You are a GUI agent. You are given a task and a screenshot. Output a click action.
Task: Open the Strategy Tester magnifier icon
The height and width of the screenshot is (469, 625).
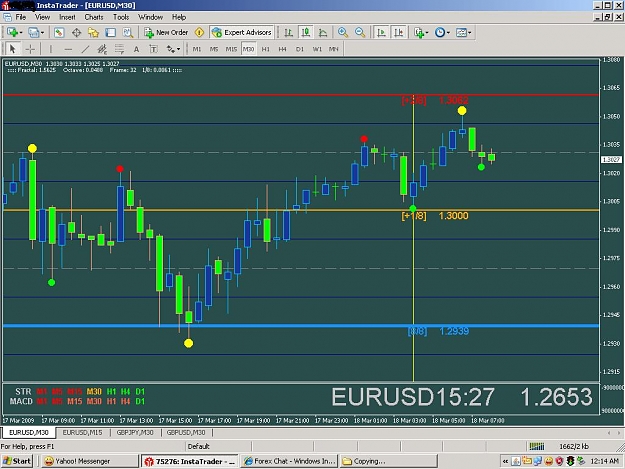tap(128, 32)
